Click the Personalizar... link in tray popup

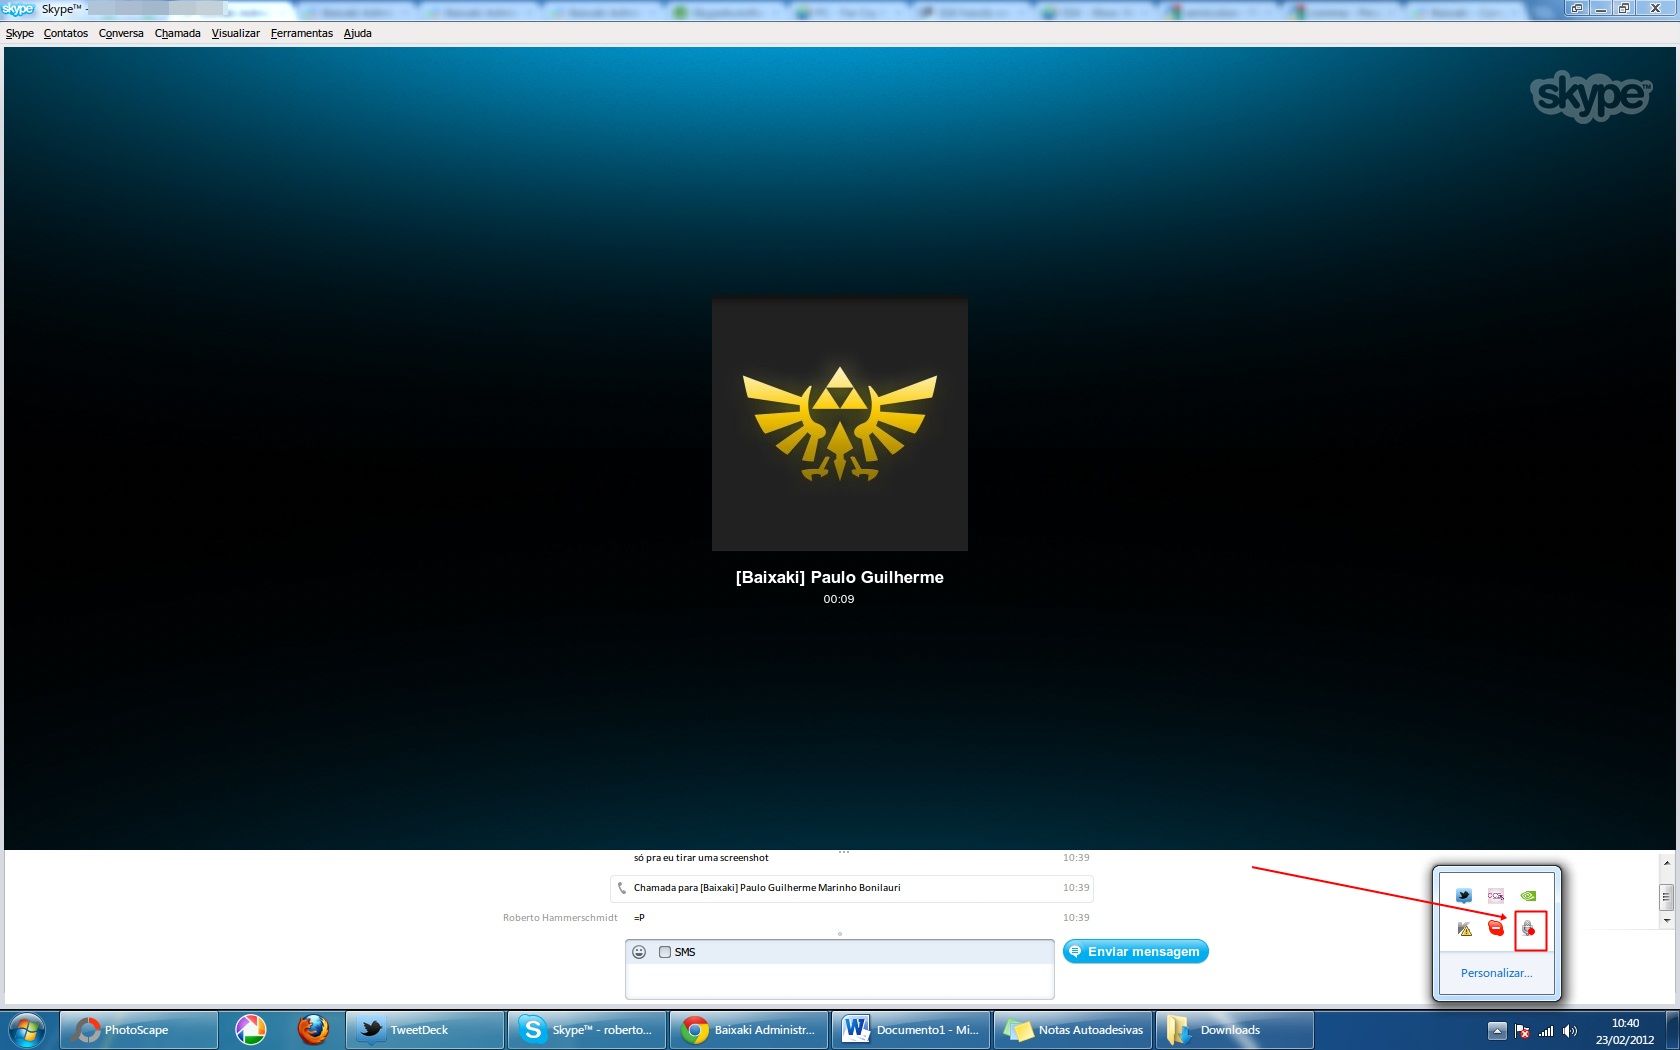pyautogui.click(x=1496, y=973)
